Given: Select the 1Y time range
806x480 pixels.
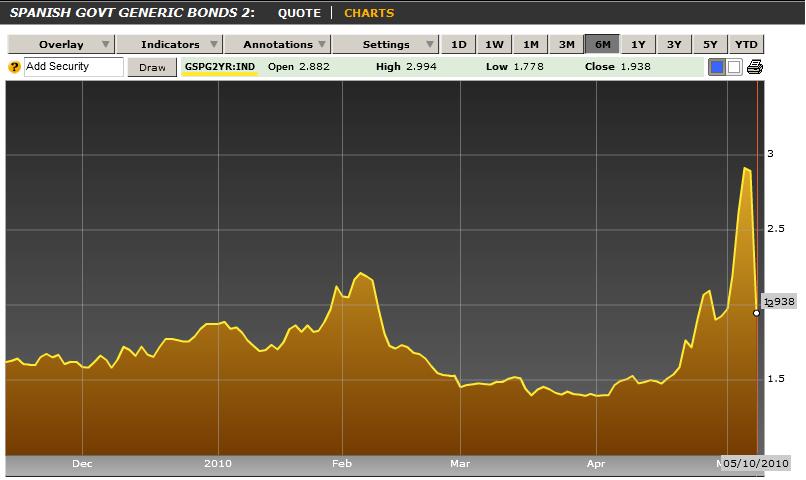Looking at the screenshot, I should coord(638,44).
